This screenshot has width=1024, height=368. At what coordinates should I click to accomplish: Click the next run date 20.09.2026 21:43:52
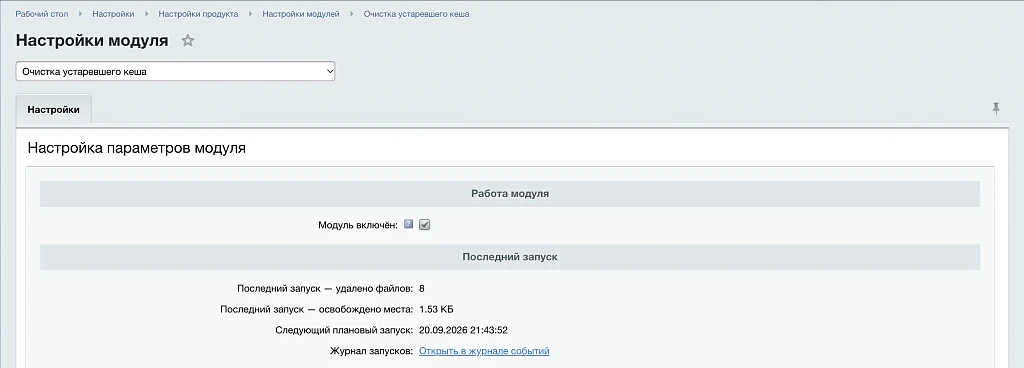point(463,330)
